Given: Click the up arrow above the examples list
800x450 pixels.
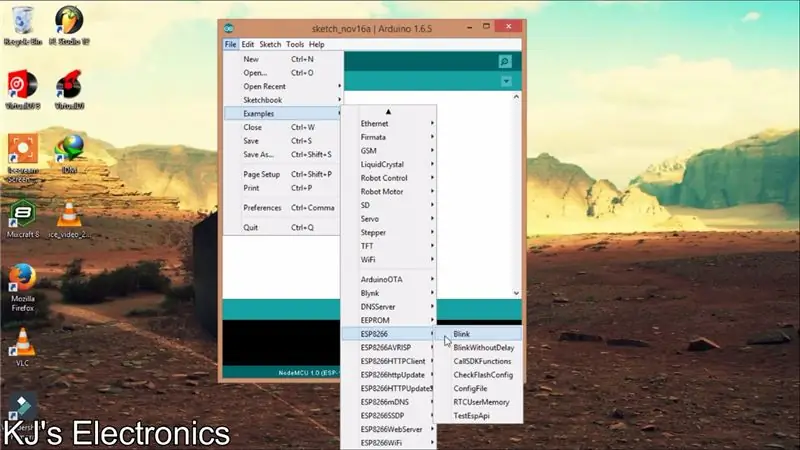Looking at the screenshot, I should click(x=388, y=111).
